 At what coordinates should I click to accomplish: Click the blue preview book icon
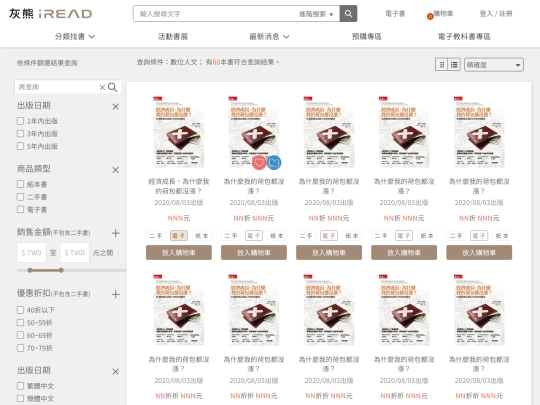point(274,162)
